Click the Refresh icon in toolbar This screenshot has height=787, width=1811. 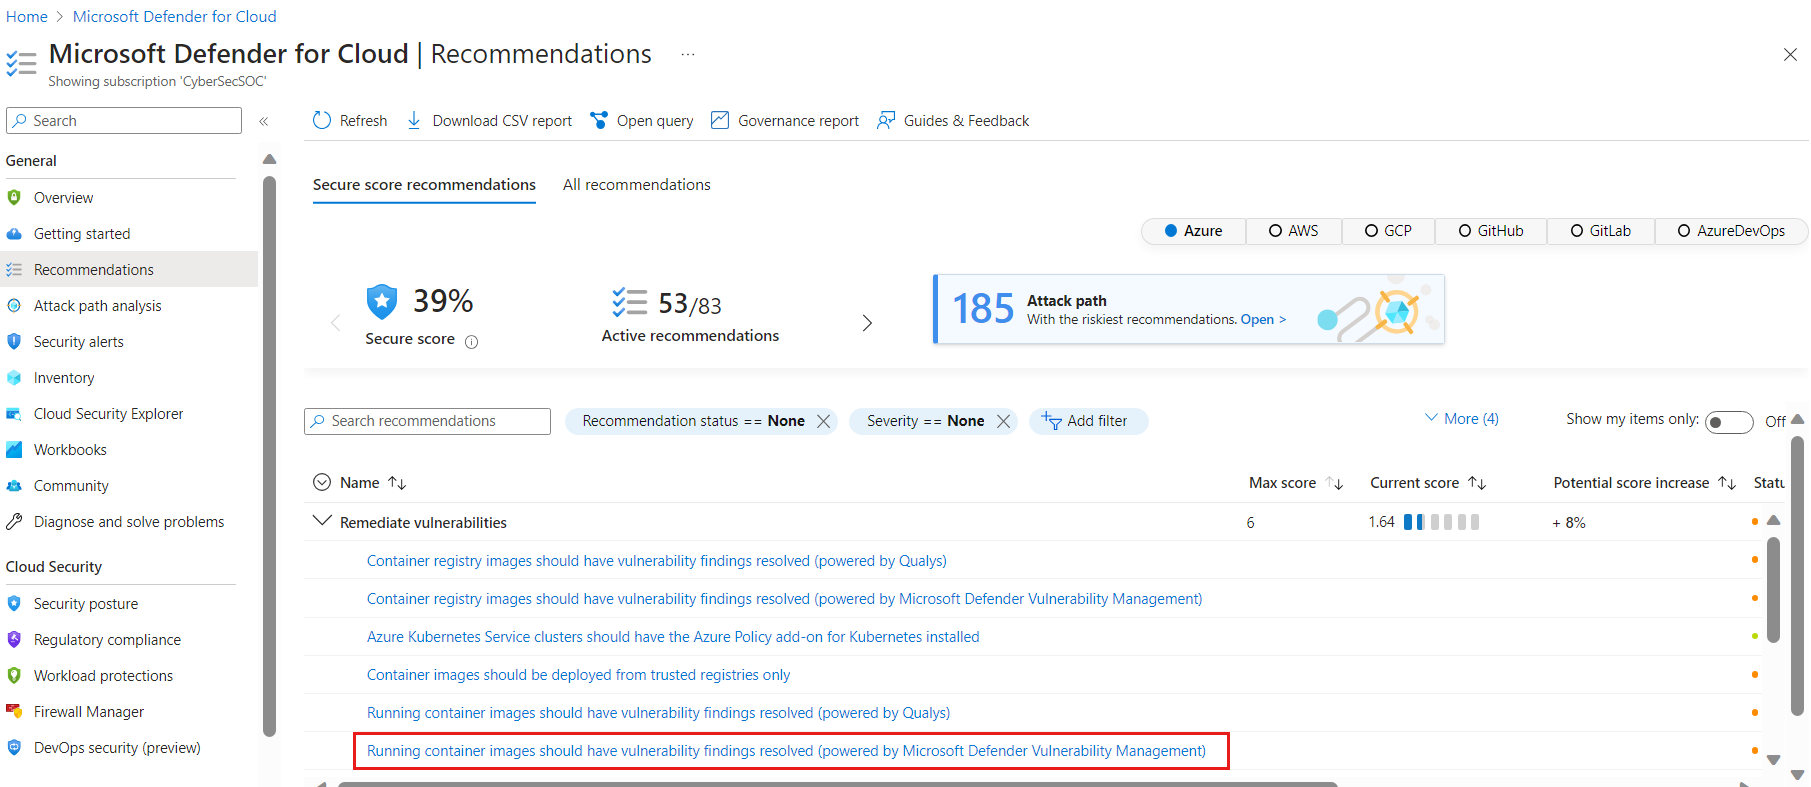pos(321,120)
